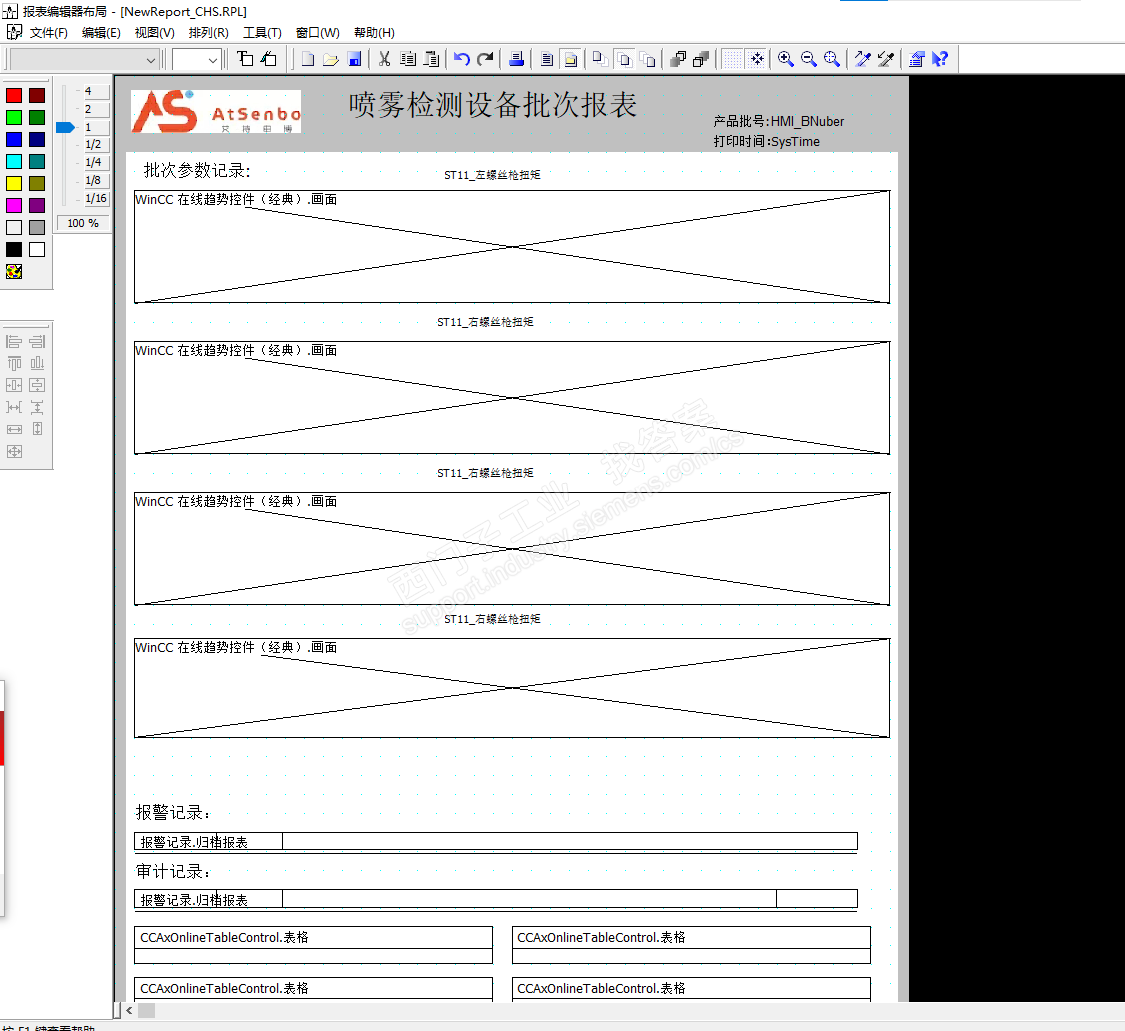
Task: Select the 产品批号:HMI_BNuber field
Action: [x=778, y=121]
